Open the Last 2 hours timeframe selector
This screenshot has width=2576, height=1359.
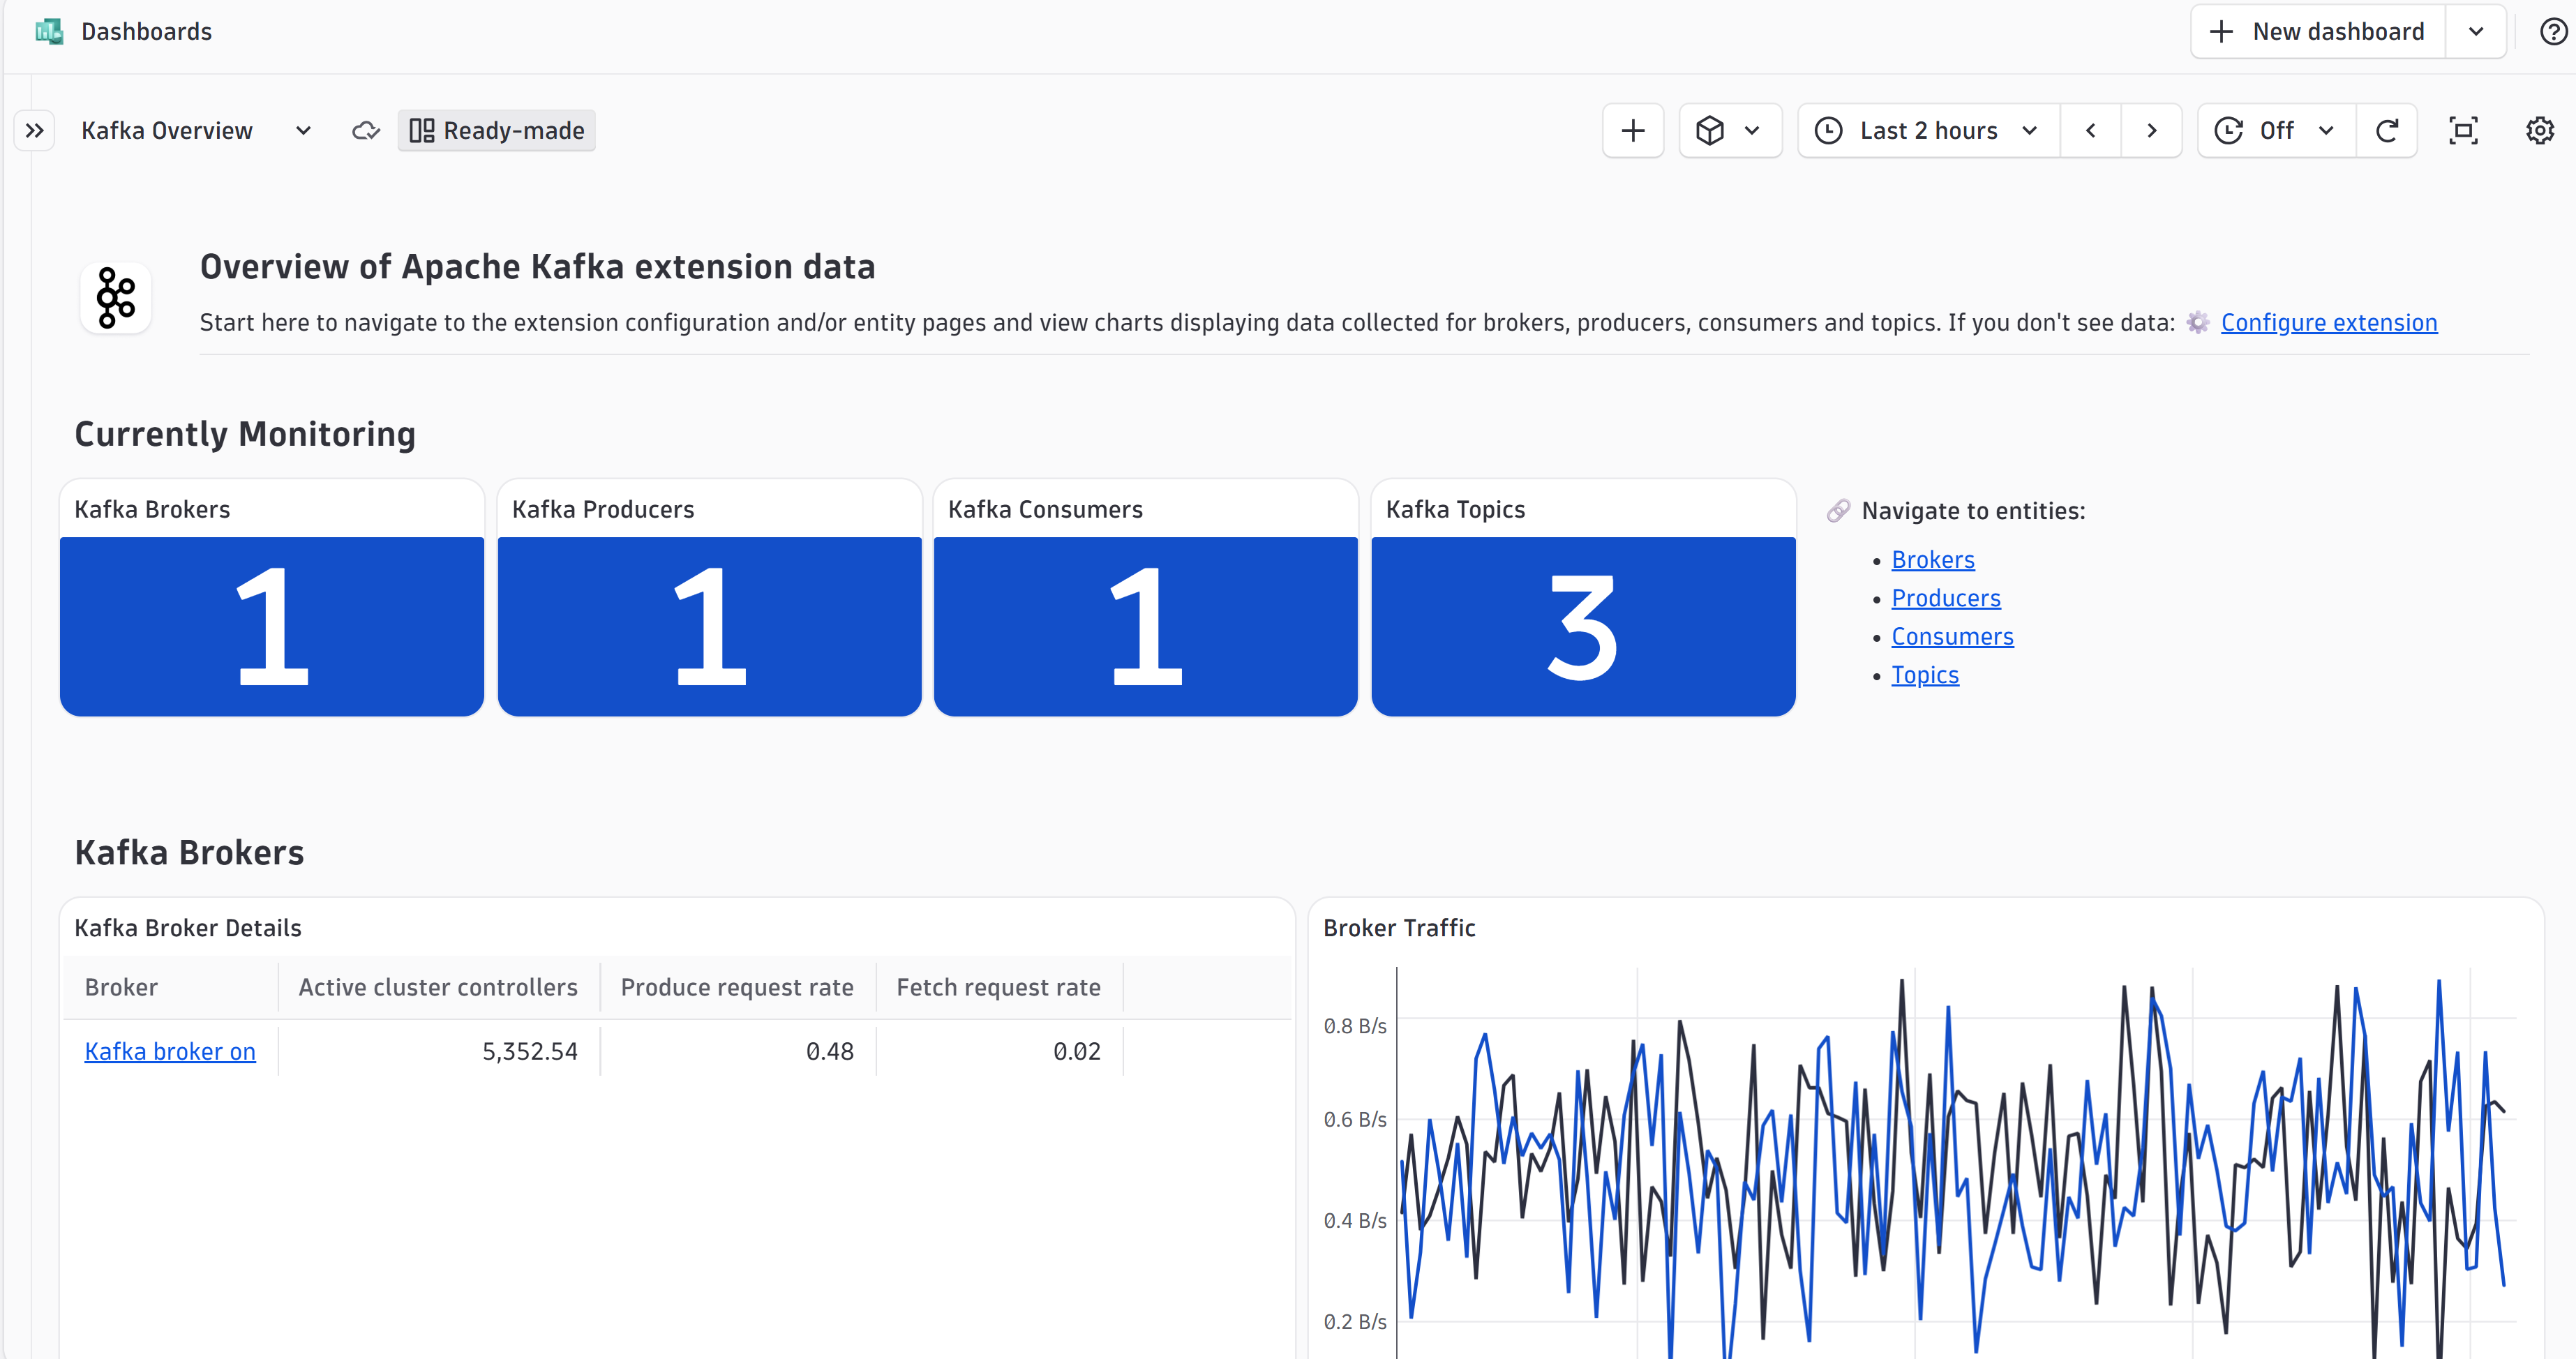coord(1928,131)
